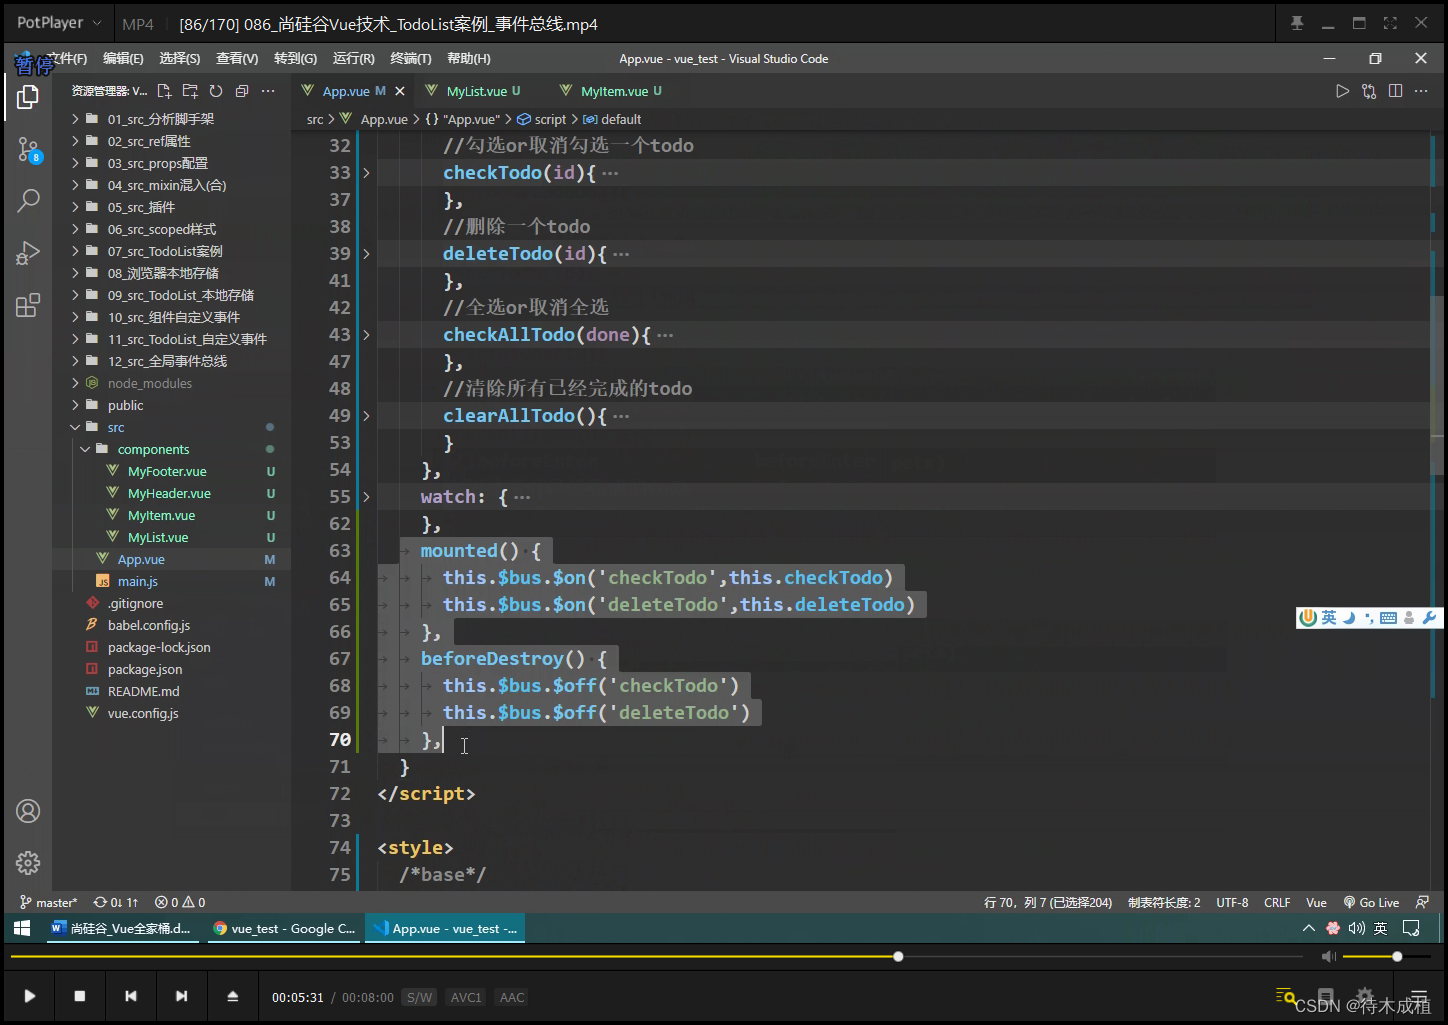This screenshot has height=1025, width=1448.
Task: Click the master branch indicator
Action: pyautogui.click(x=48, y=902)
